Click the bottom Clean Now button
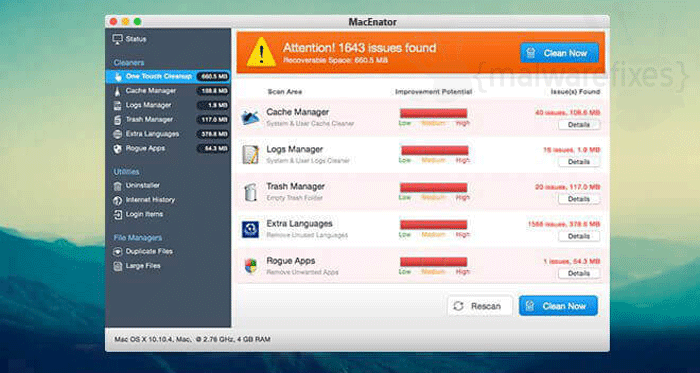Image resolution: width=700 pixels, height=373 pixels. (x=558, y=306)
